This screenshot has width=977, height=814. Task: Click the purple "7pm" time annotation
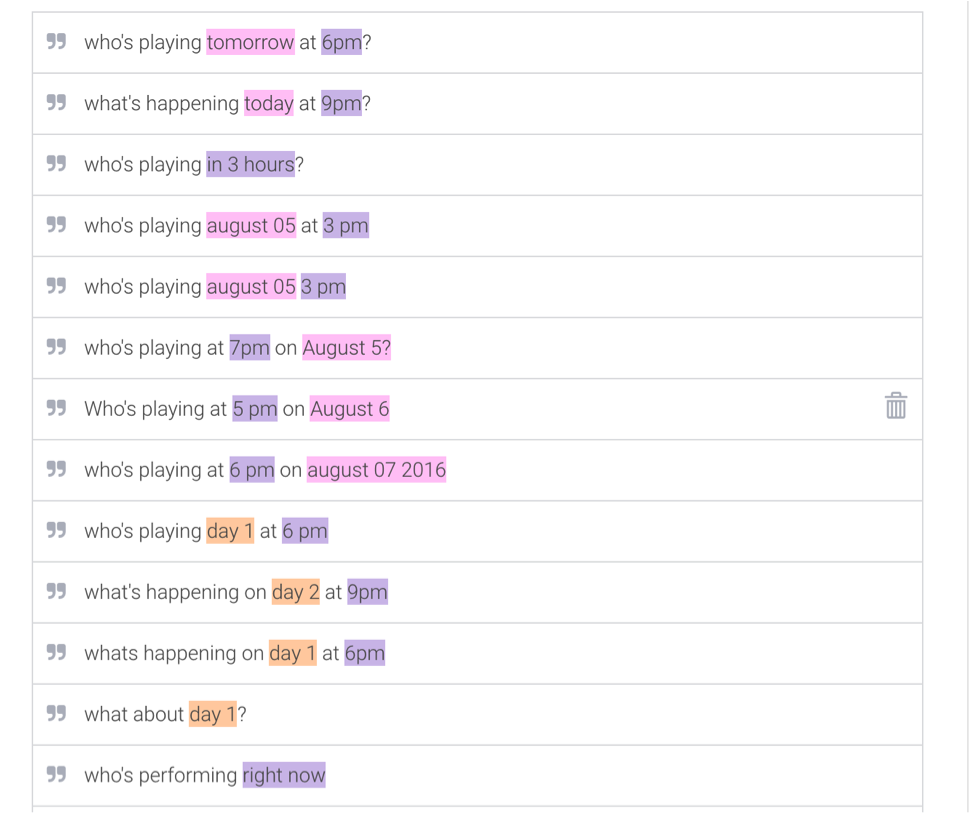(x=249, y=348)
